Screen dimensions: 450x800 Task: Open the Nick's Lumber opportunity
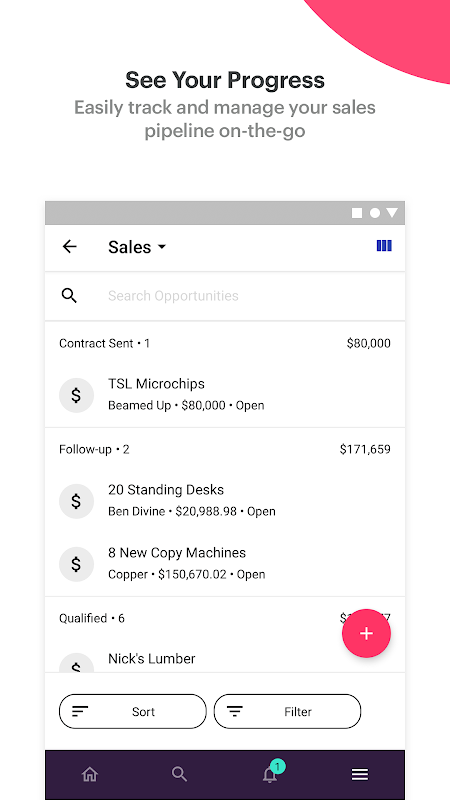pos(225,660)
